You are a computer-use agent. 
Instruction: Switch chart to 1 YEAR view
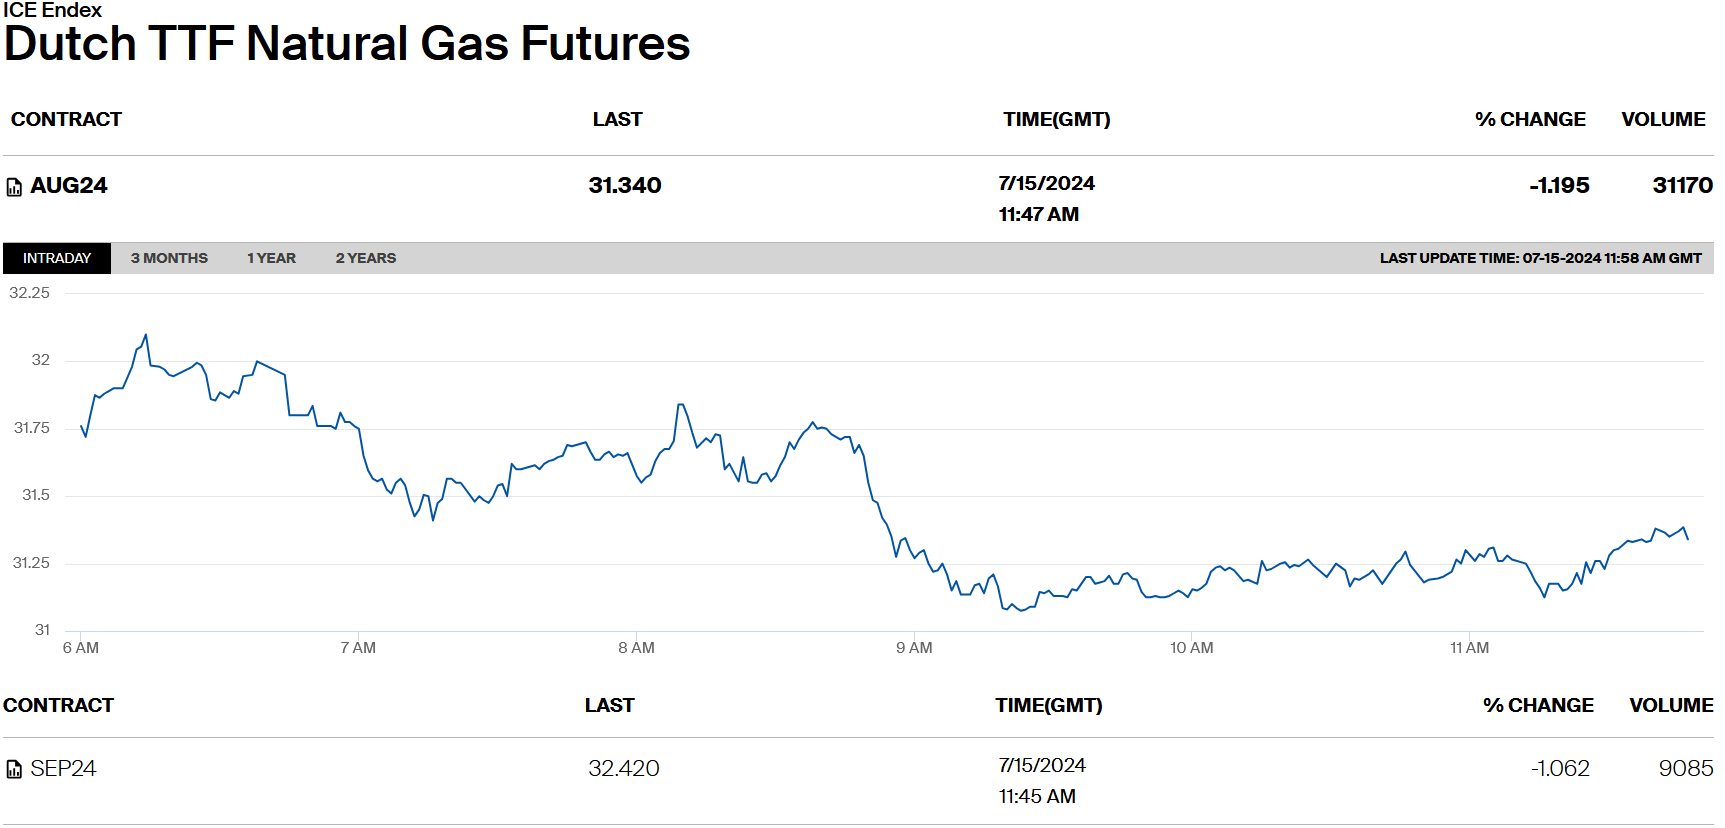point(271,258)
